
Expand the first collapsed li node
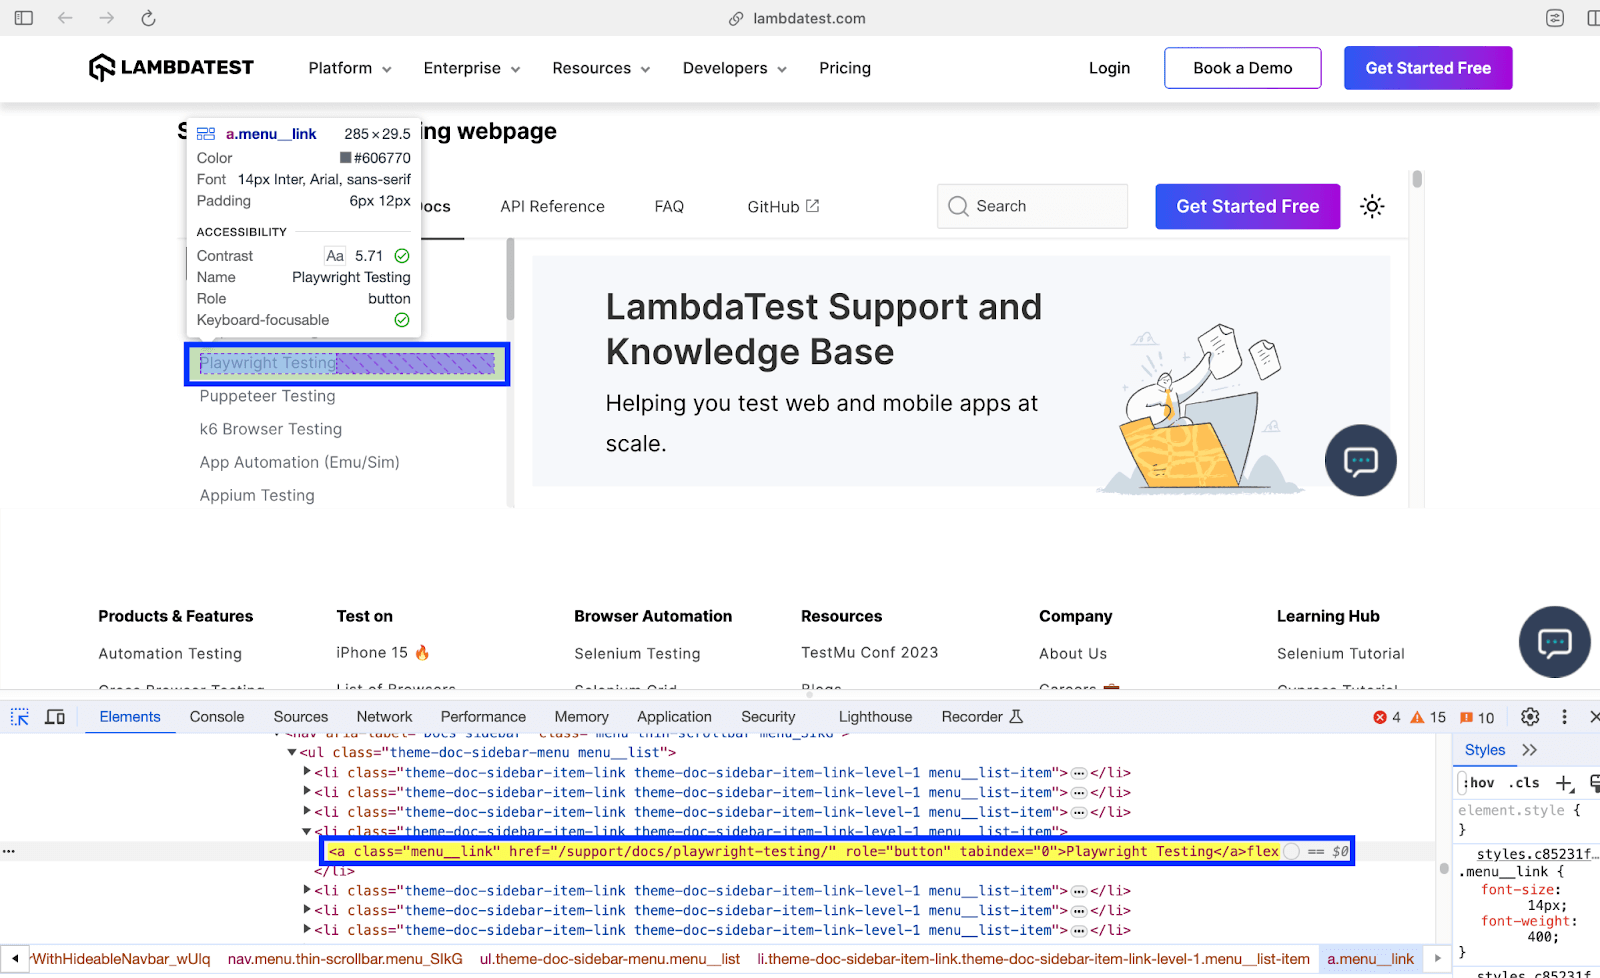pyautogui.click(x=307, y=772)
